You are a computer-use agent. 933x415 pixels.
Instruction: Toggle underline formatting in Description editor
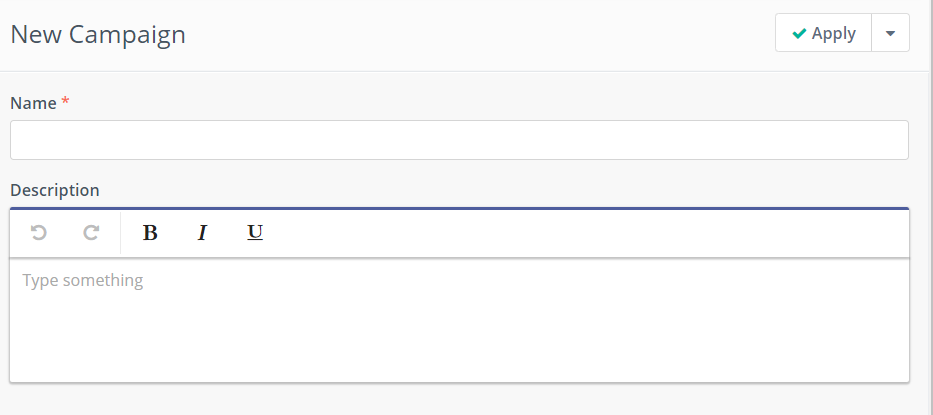(255, 233)
